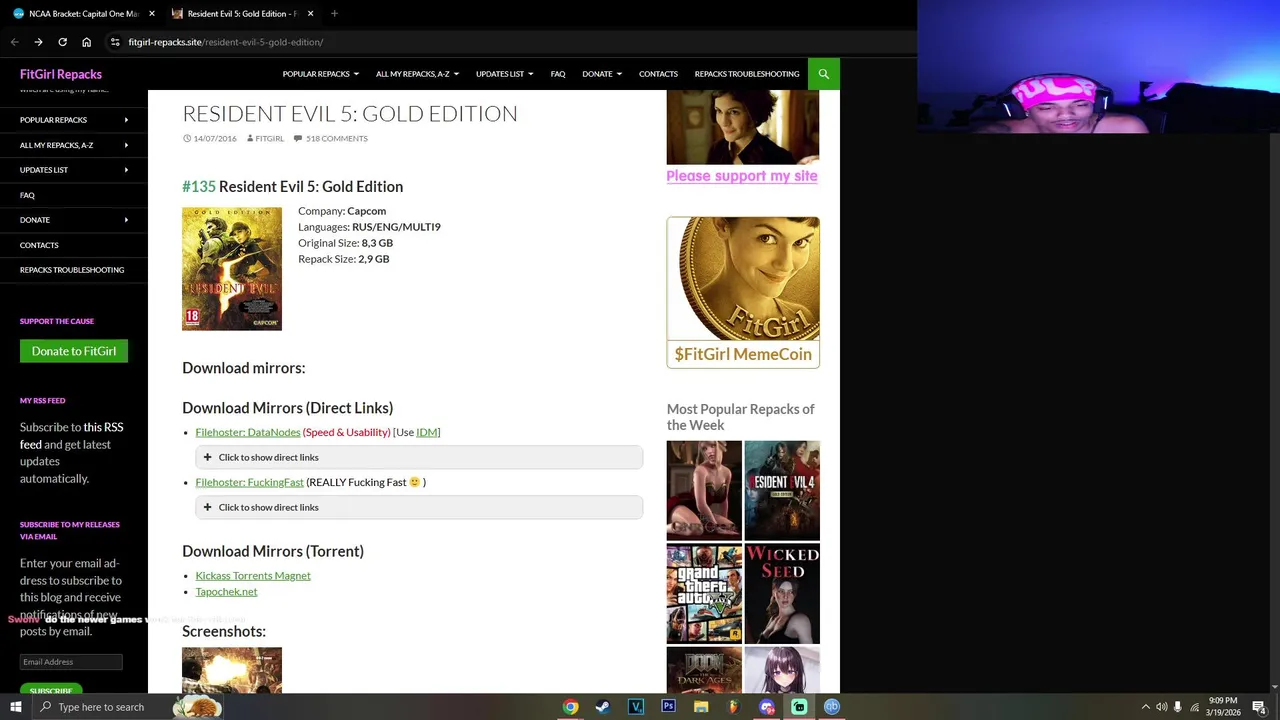
Task: Click the browser forward arrow
Action: (x=38, y=42)
